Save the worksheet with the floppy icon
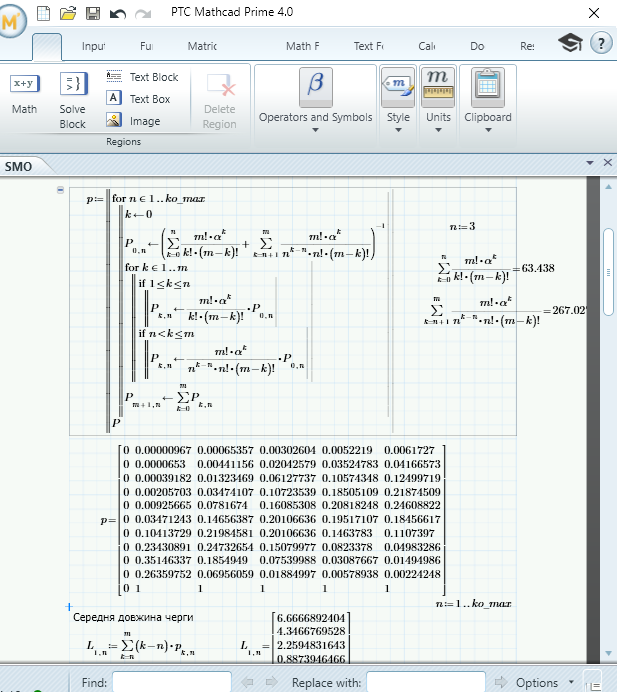 point(92,13)
